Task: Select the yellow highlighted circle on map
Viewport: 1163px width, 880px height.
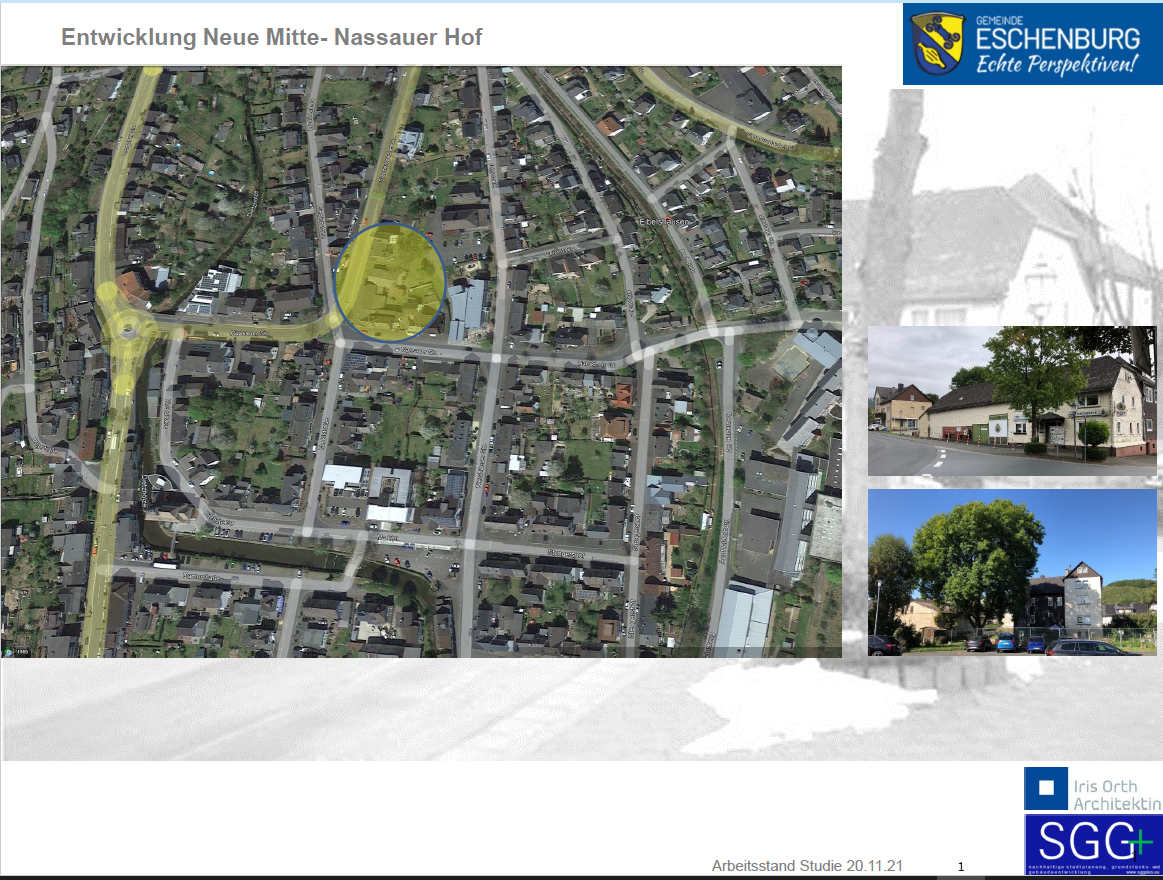Action: click(390, 282)
